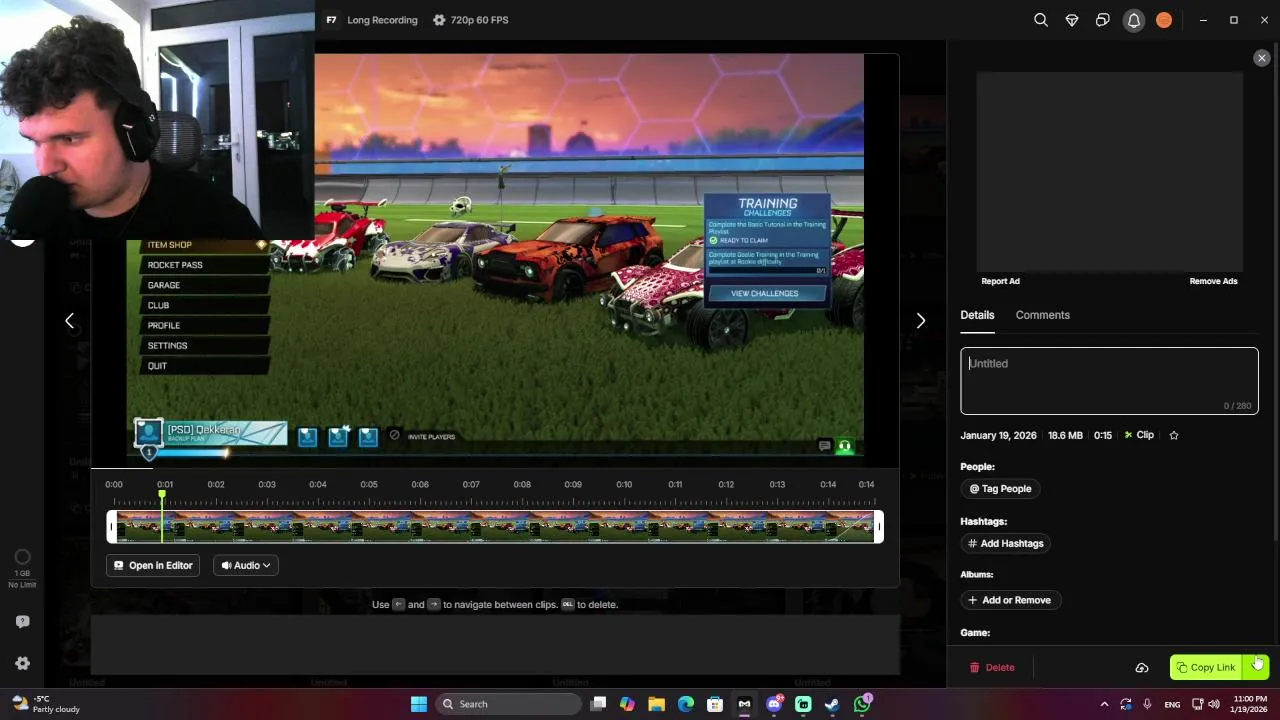Open File Explorer from the taskbar
This screenshot has height=720, width=1280.
[x=656, y=704]
